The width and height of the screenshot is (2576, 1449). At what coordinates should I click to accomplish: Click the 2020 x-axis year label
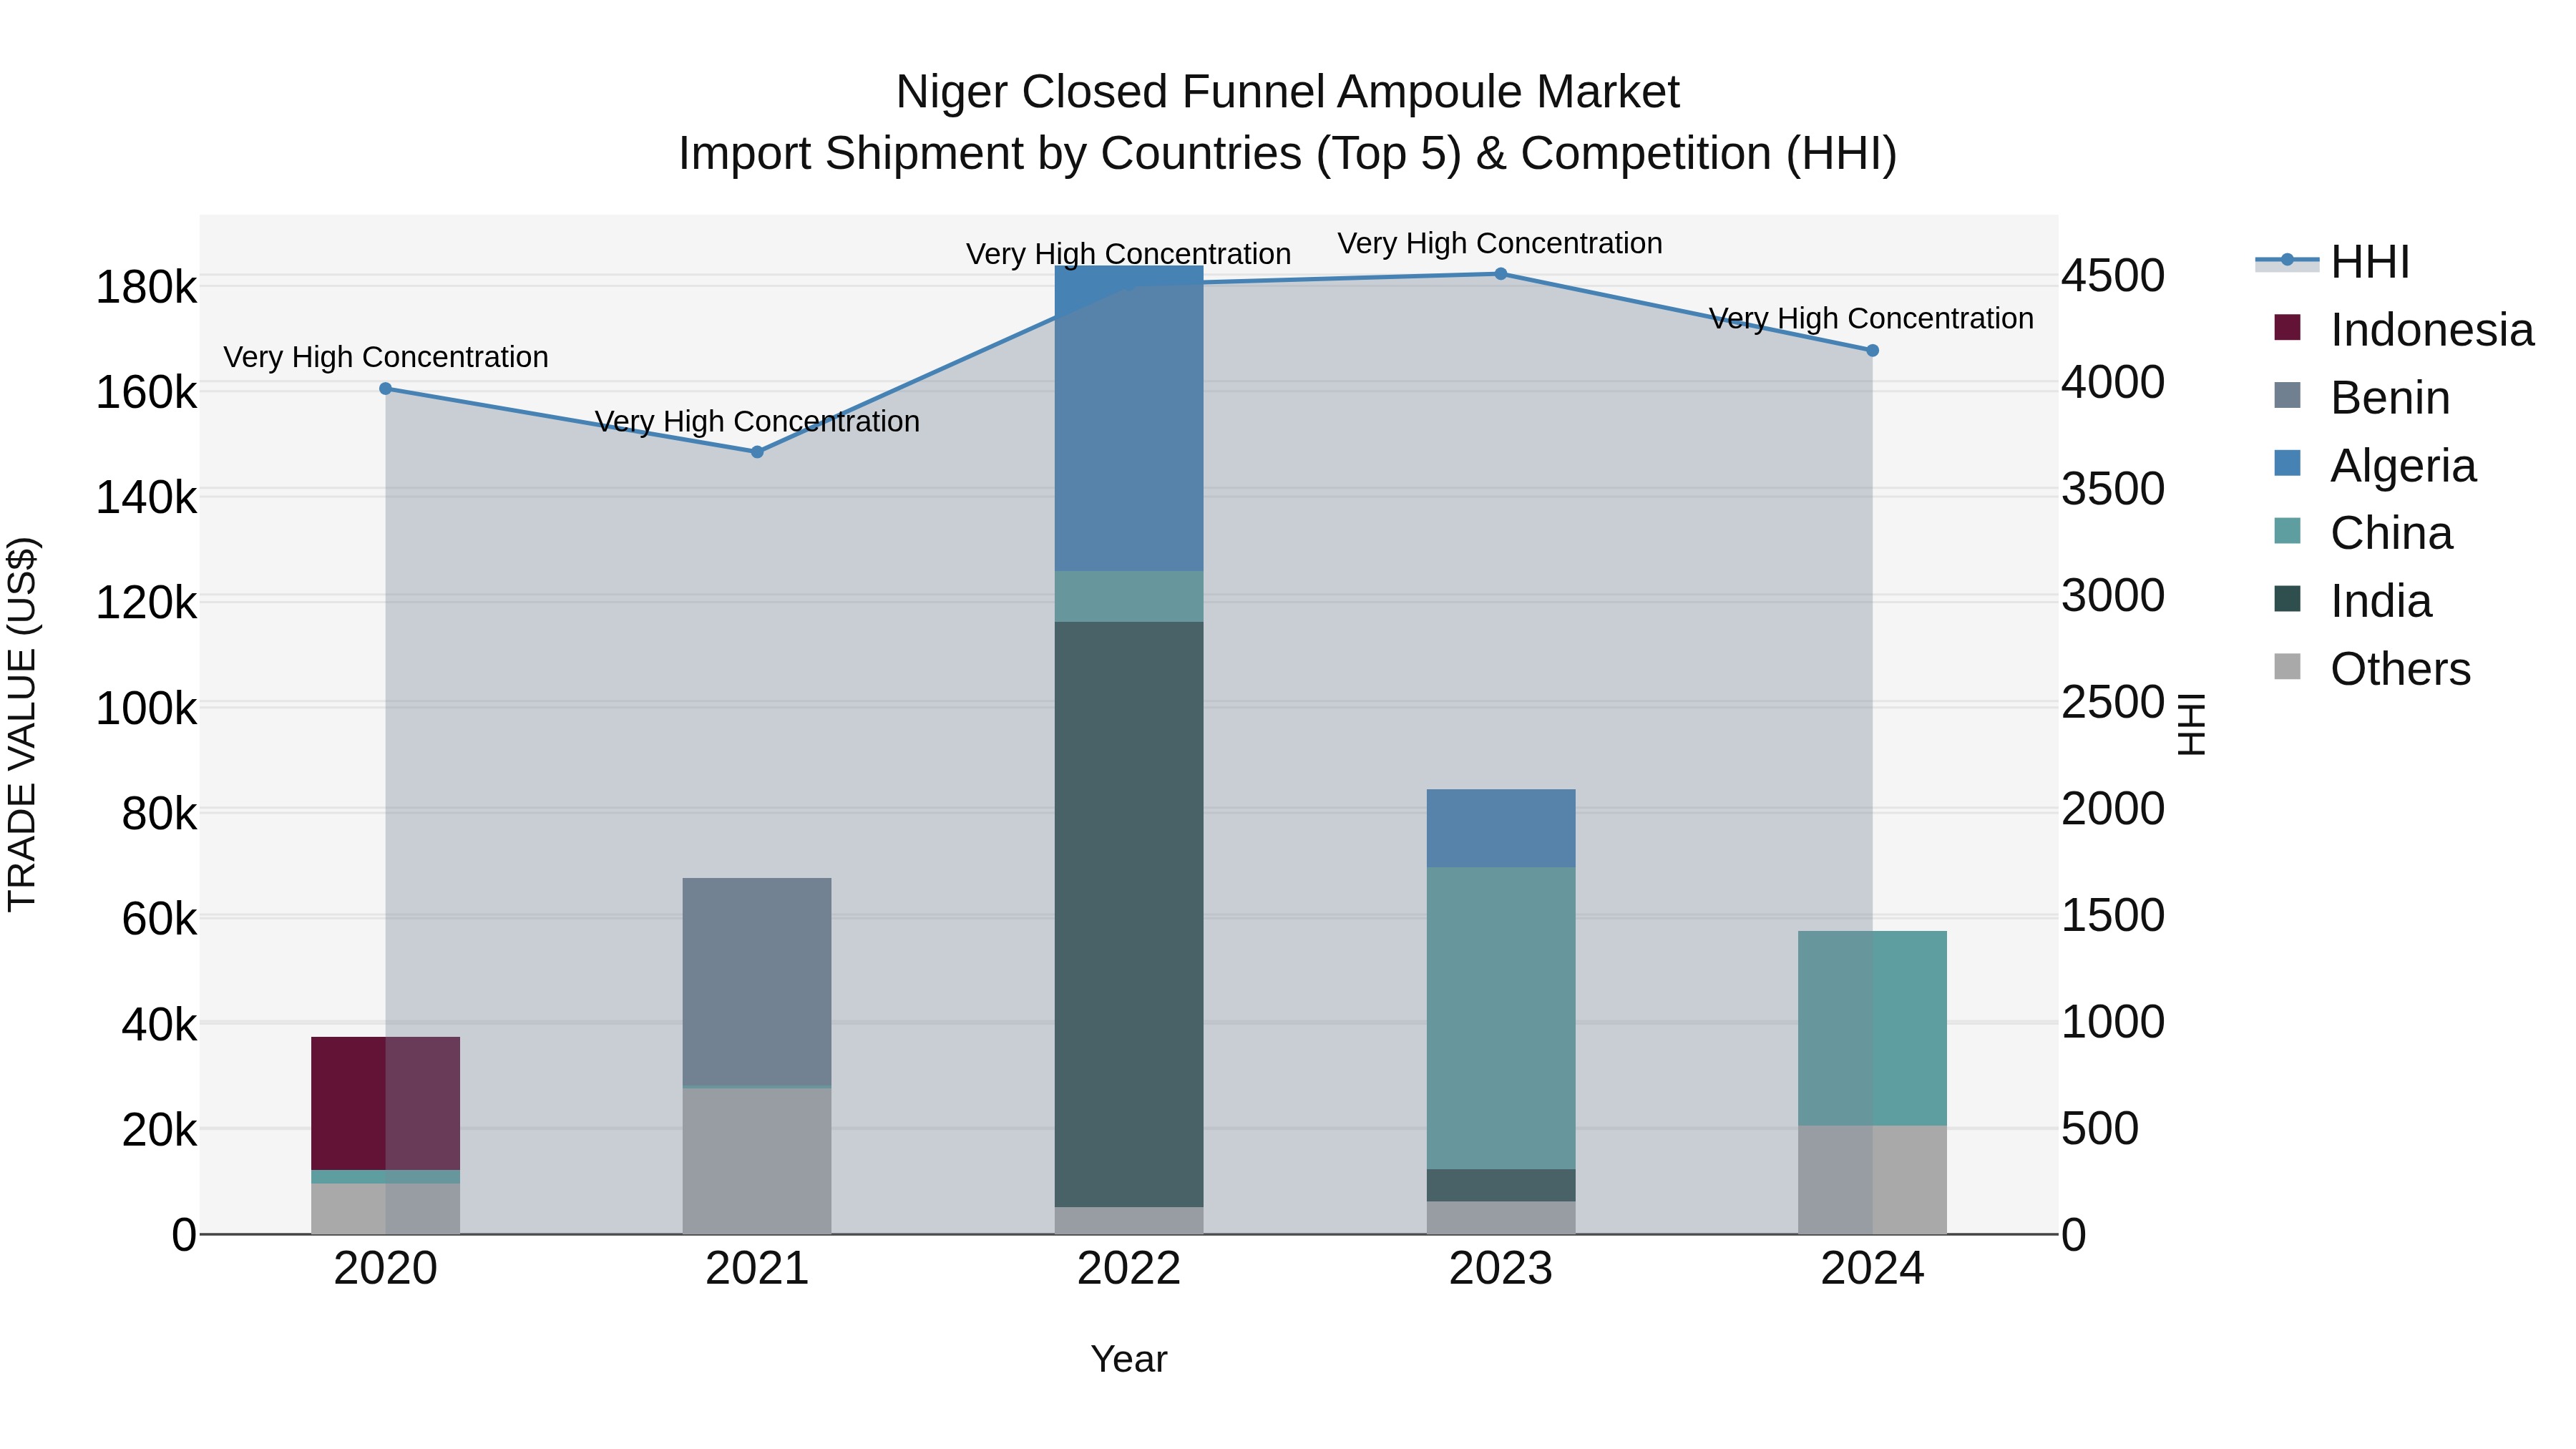[x=385, y=1269]
